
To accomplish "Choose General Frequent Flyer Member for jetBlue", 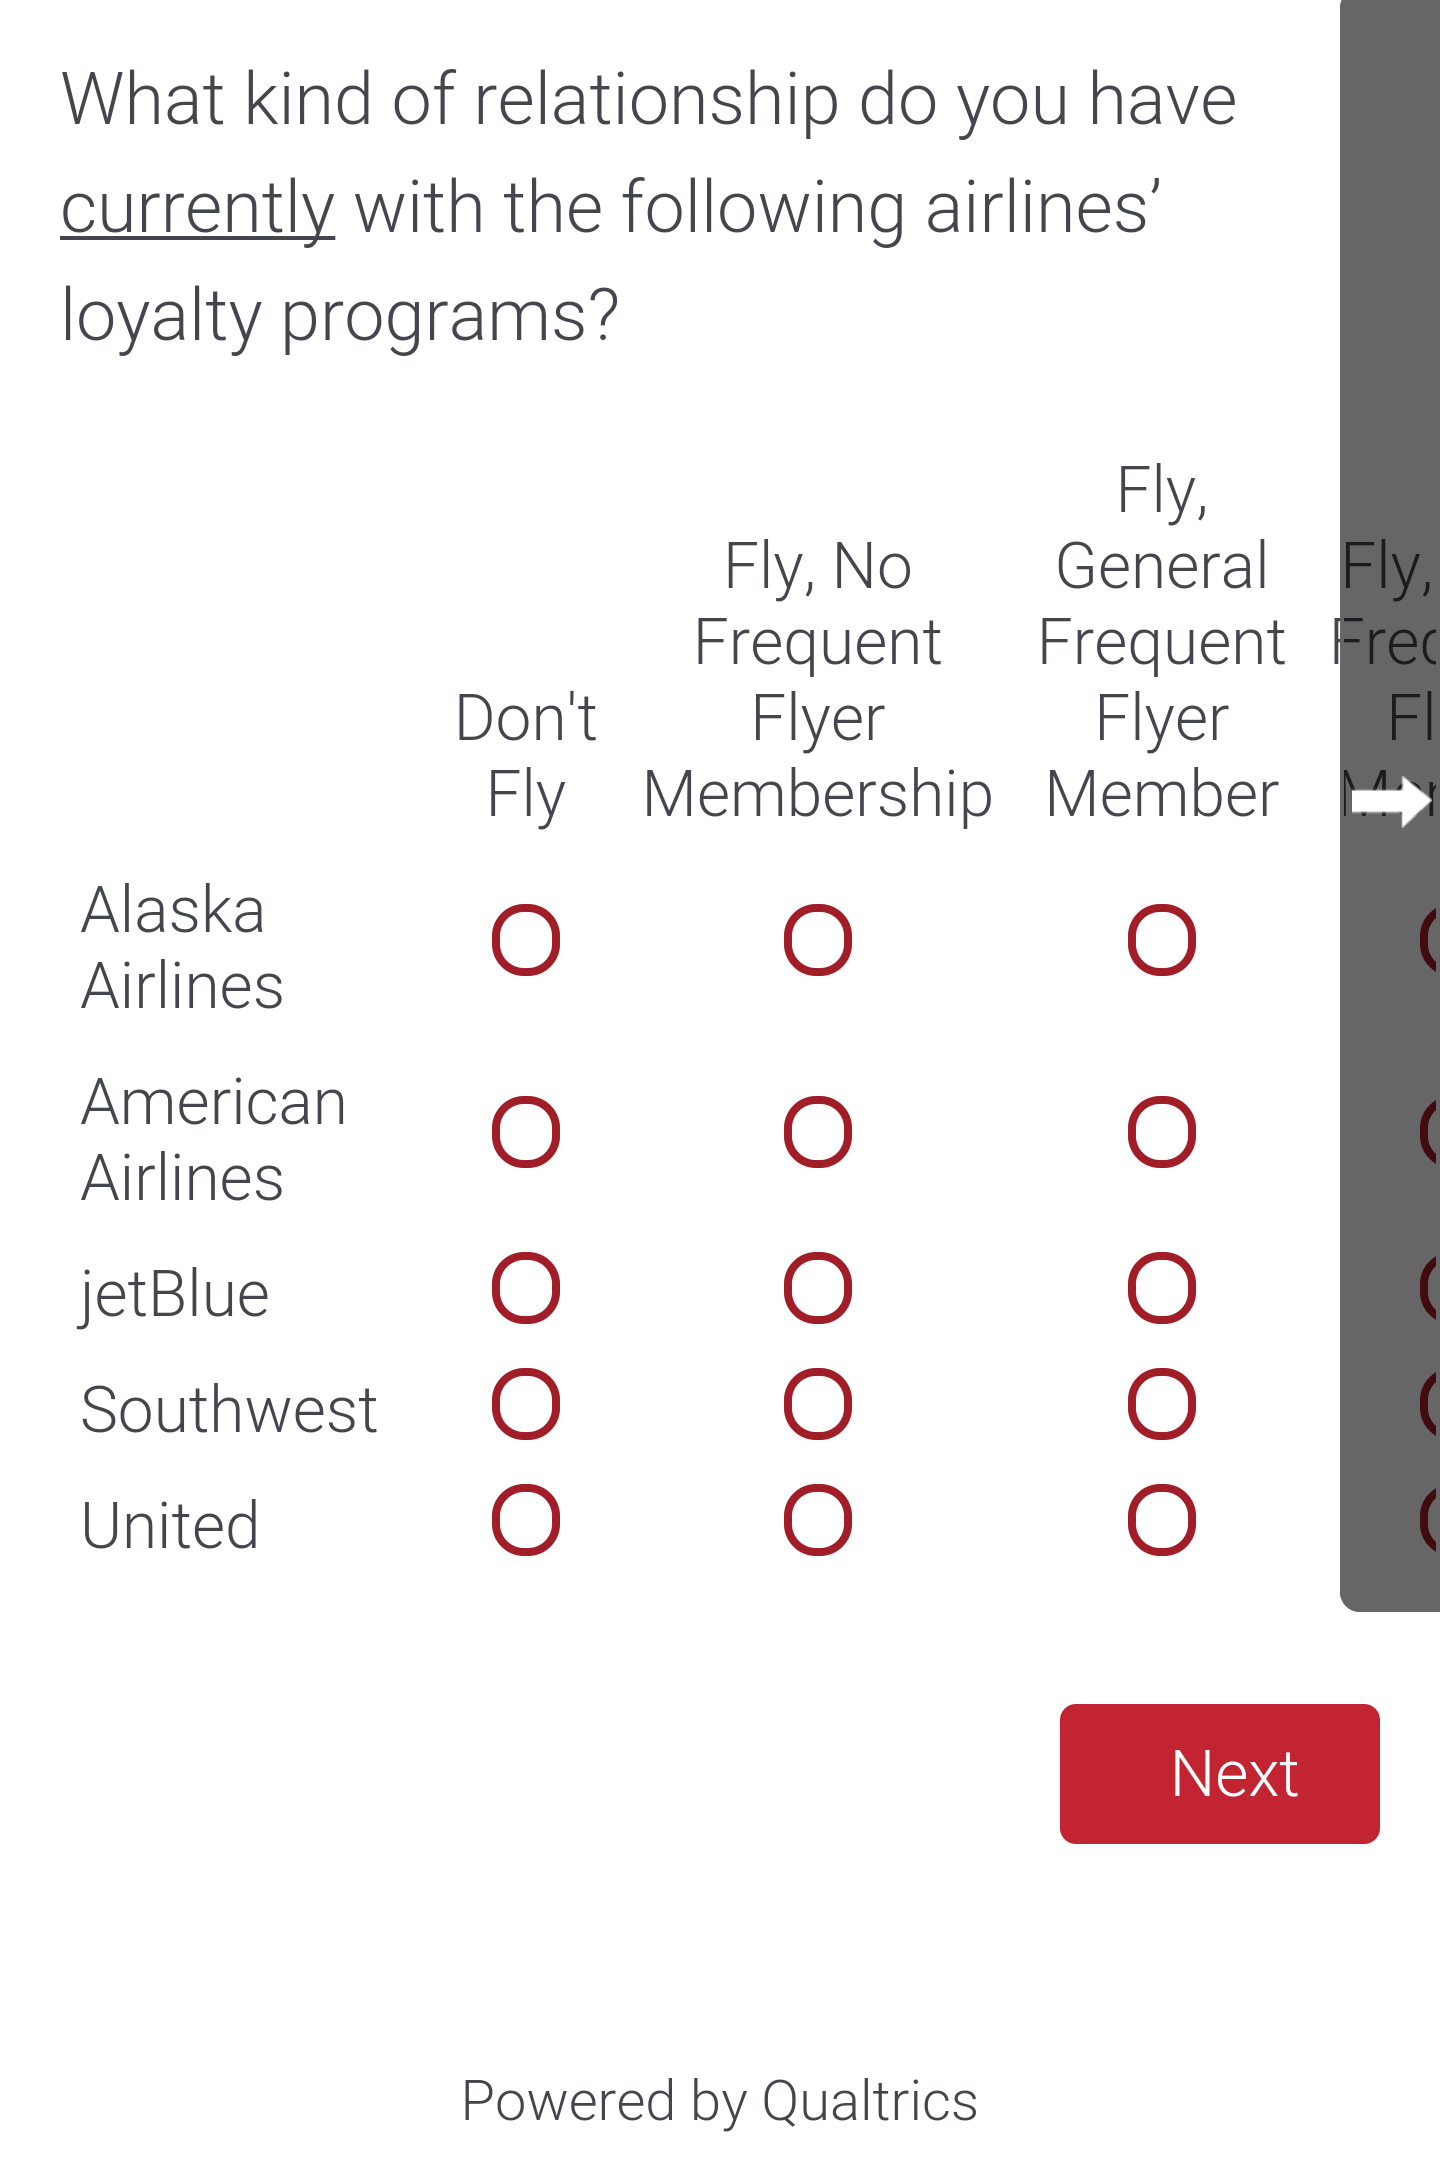I will tap(1162, 1288).
